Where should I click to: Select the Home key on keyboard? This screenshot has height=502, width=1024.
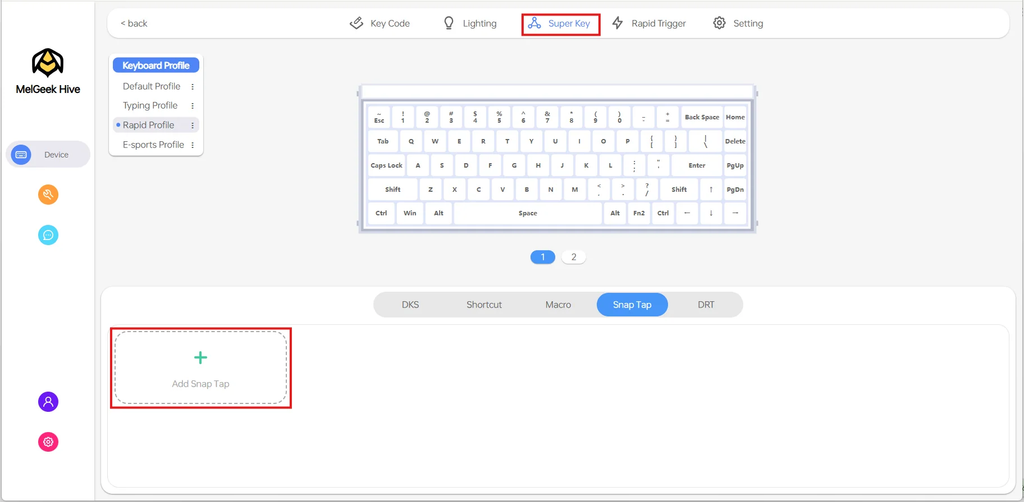[735, 117]
